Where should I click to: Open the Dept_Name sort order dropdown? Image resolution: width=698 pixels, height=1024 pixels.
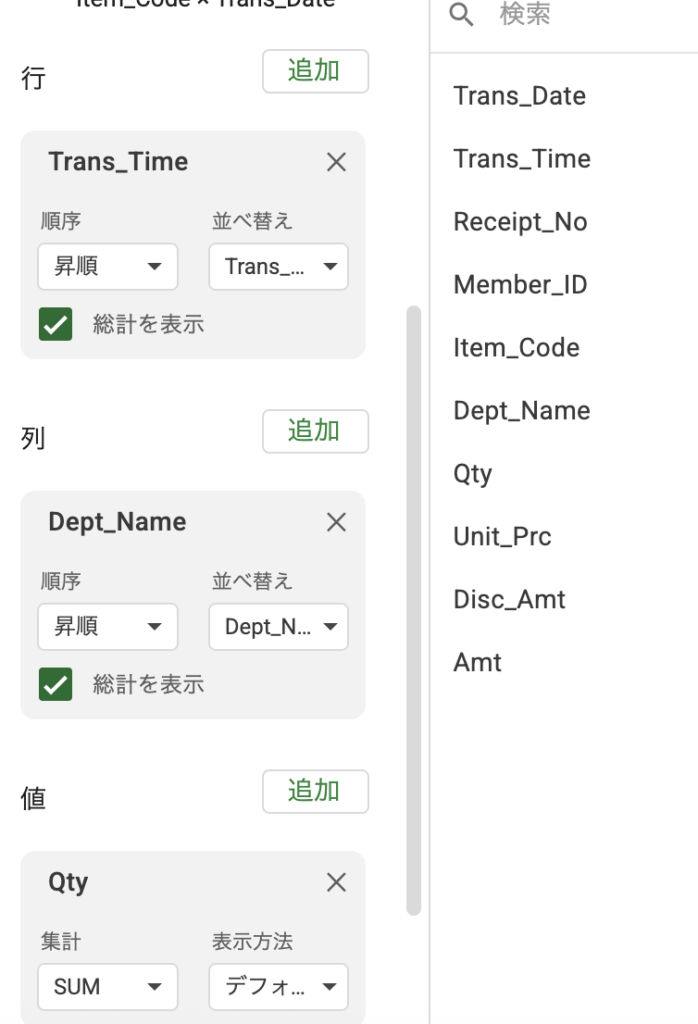point(108,627)
